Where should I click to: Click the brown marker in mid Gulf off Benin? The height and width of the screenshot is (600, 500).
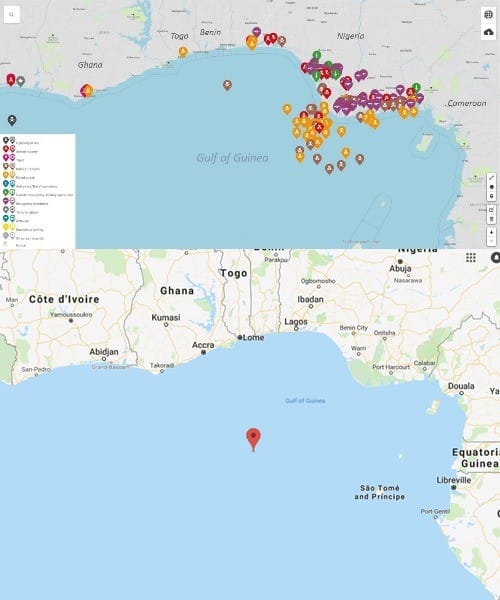pos(227,85)
